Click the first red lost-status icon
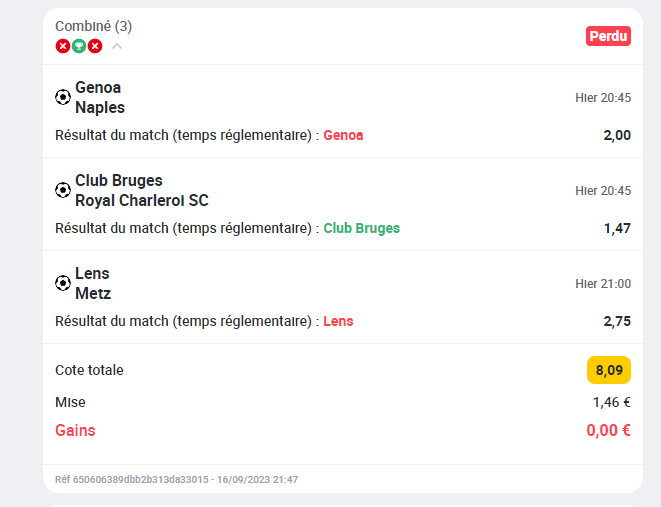This screenshot has height=507, width=661. (x=63, y=46)
